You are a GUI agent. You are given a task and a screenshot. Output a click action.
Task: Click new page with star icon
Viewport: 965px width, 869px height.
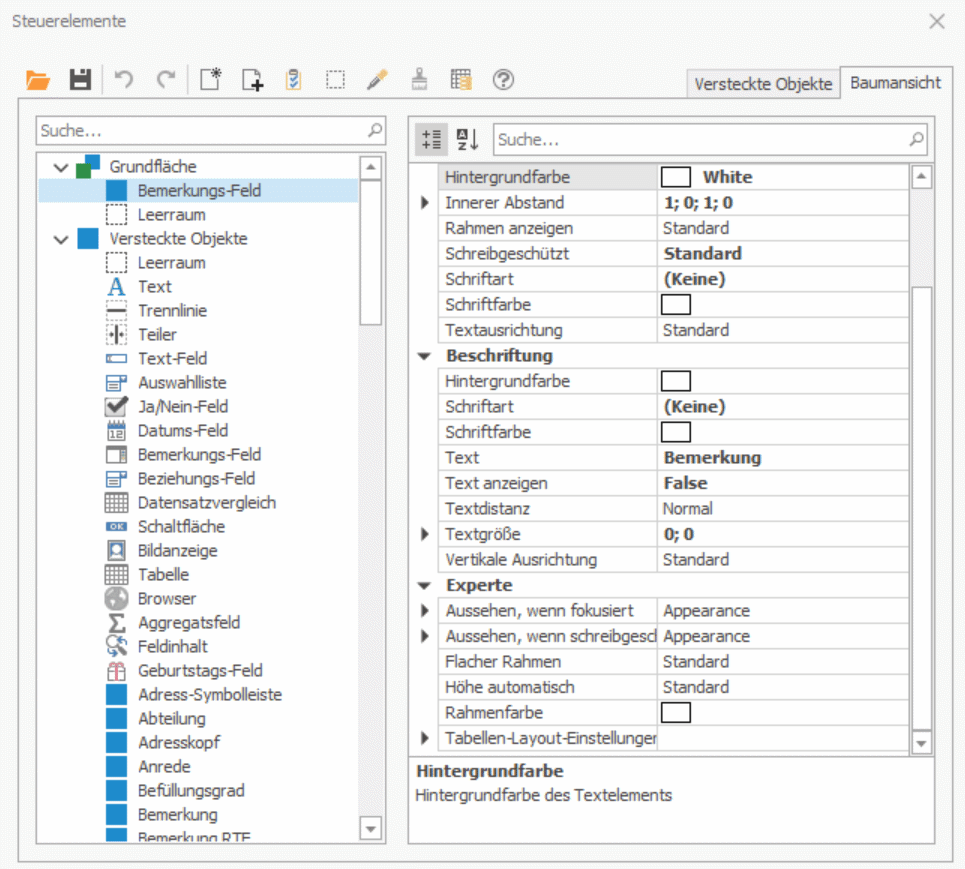pos(210,80)
